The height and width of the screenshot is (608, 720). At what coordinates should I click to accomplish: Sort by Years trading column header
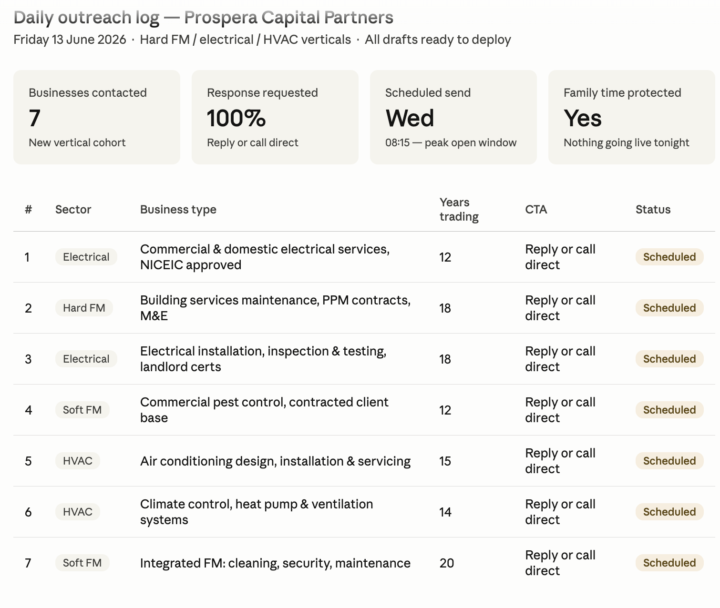(459, 209)
